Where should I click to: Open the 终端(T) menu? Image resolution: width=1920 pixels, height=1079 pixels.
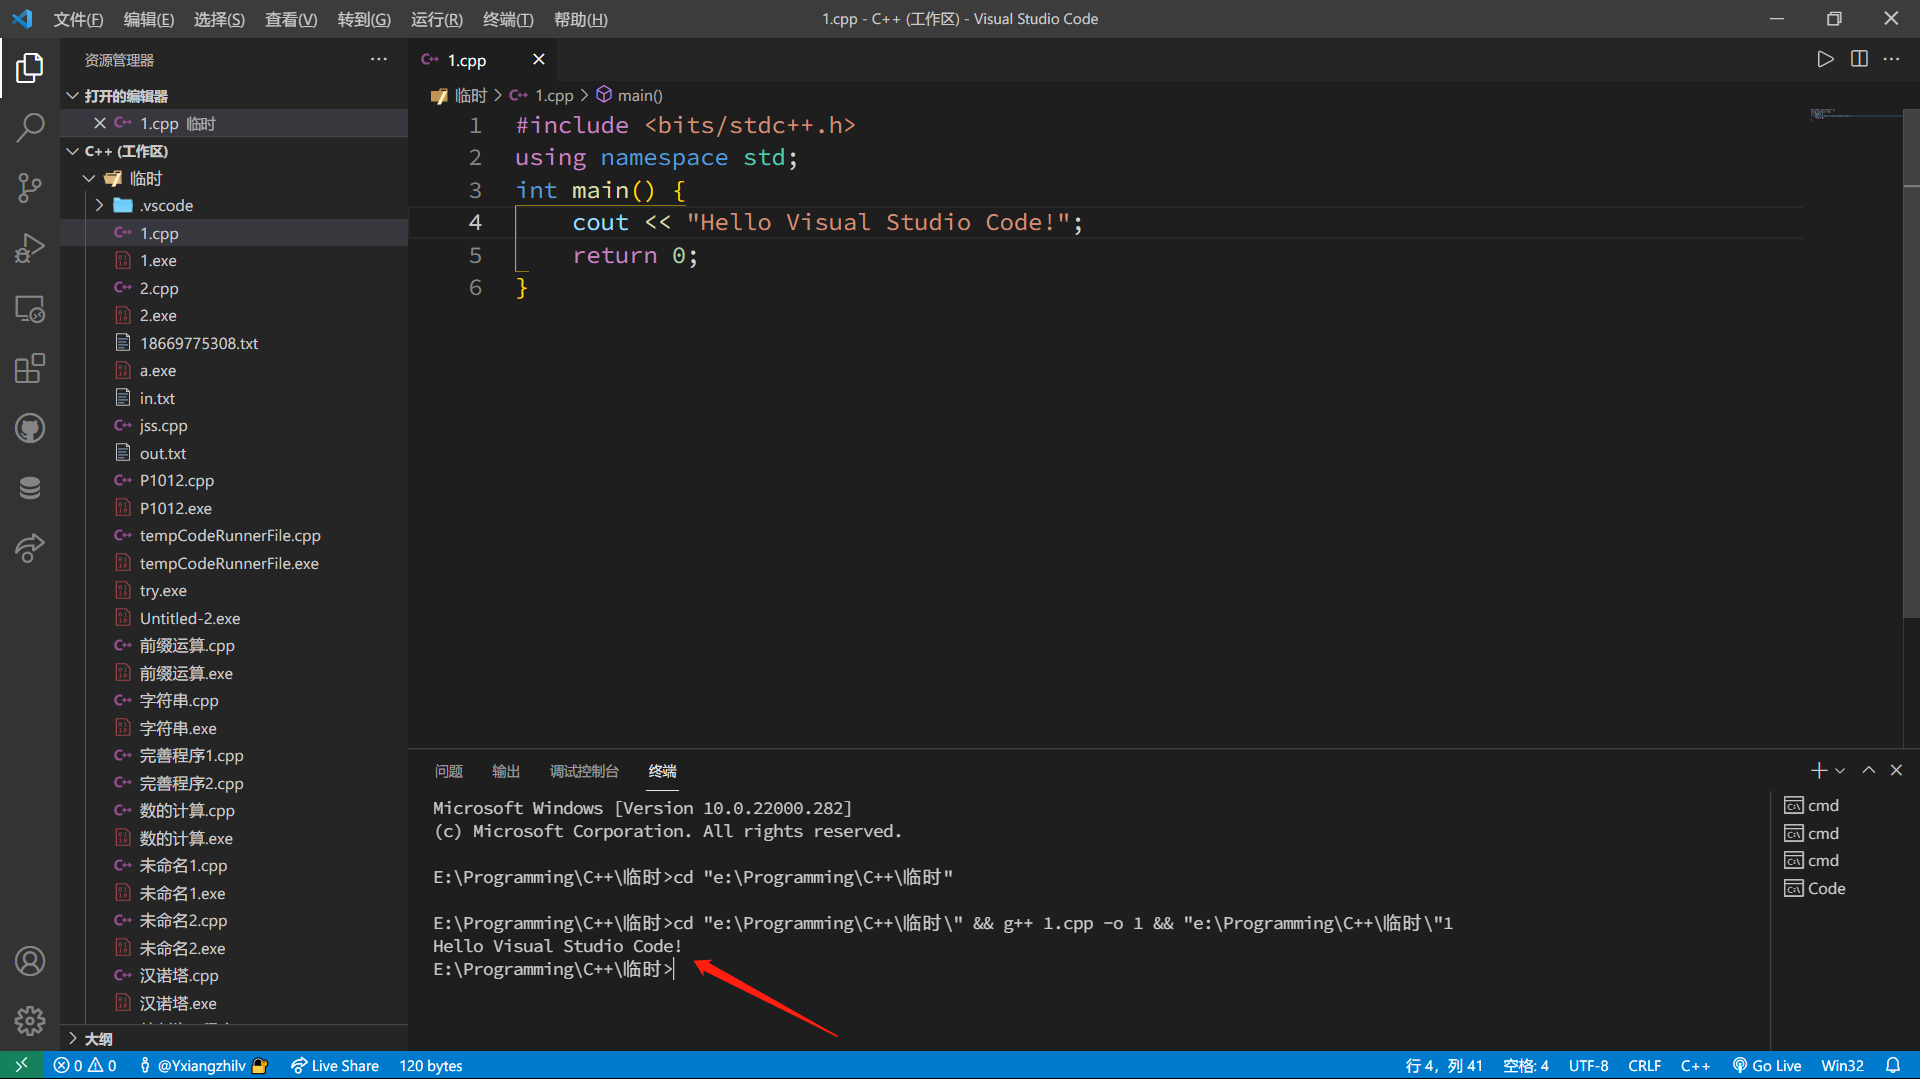point(507,19)
